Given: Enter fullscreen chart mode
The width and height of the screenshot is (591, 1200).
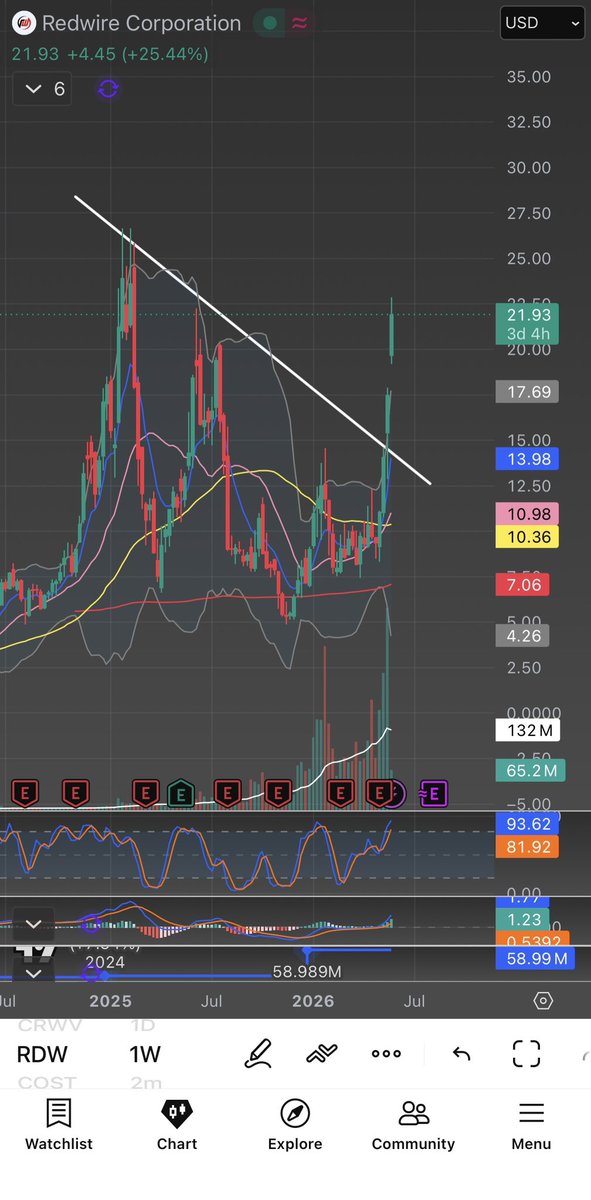Looking at the screenshot, I should point(526,1054).
